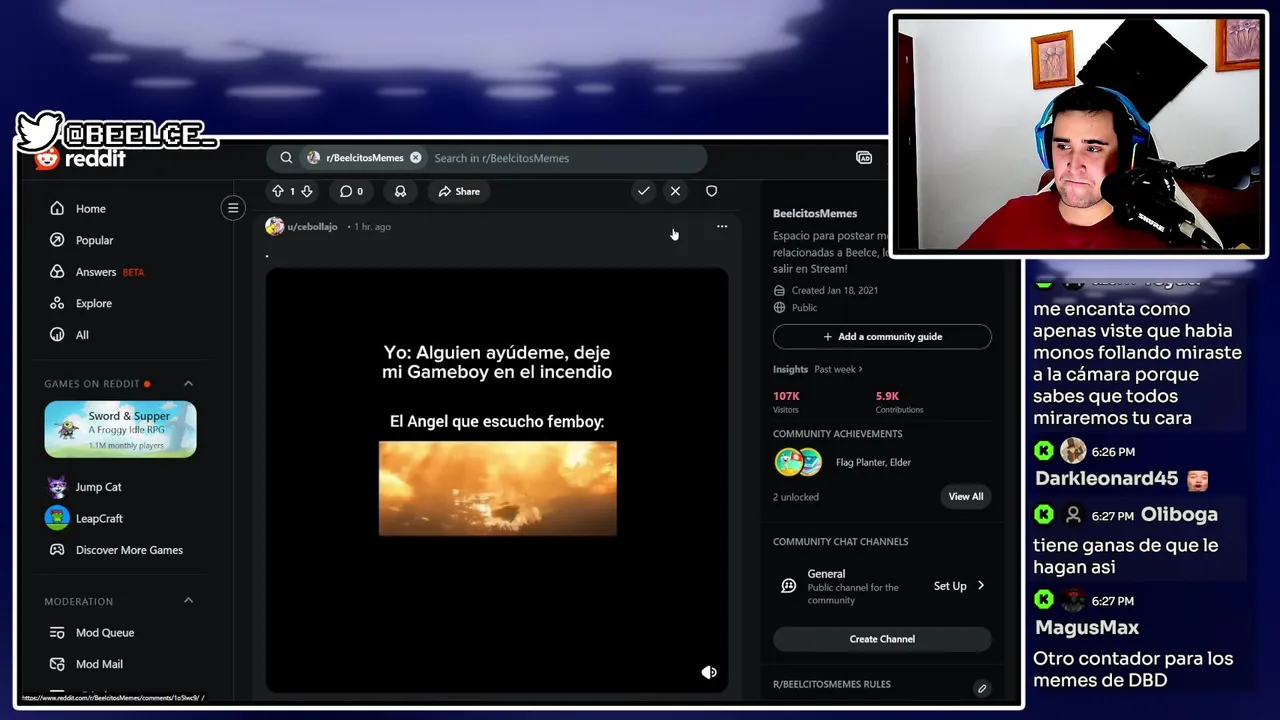Click the Reddit logo
1280x720 pixels.
point(81,158)
